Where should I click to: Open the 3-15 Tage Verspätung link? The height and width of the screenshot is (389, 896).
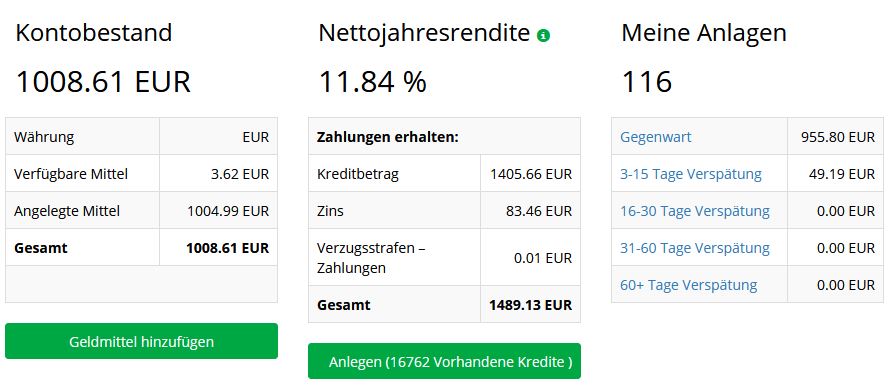coord(691,174)
